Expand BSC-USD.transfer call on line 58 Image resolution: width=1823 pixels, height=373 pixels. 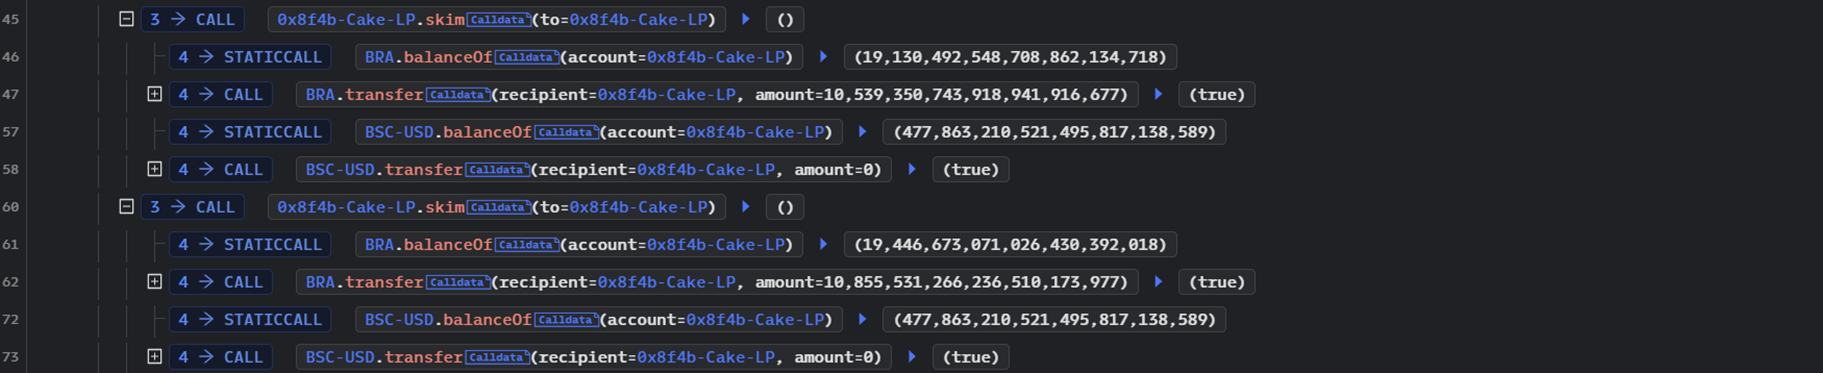pos(154,169)
